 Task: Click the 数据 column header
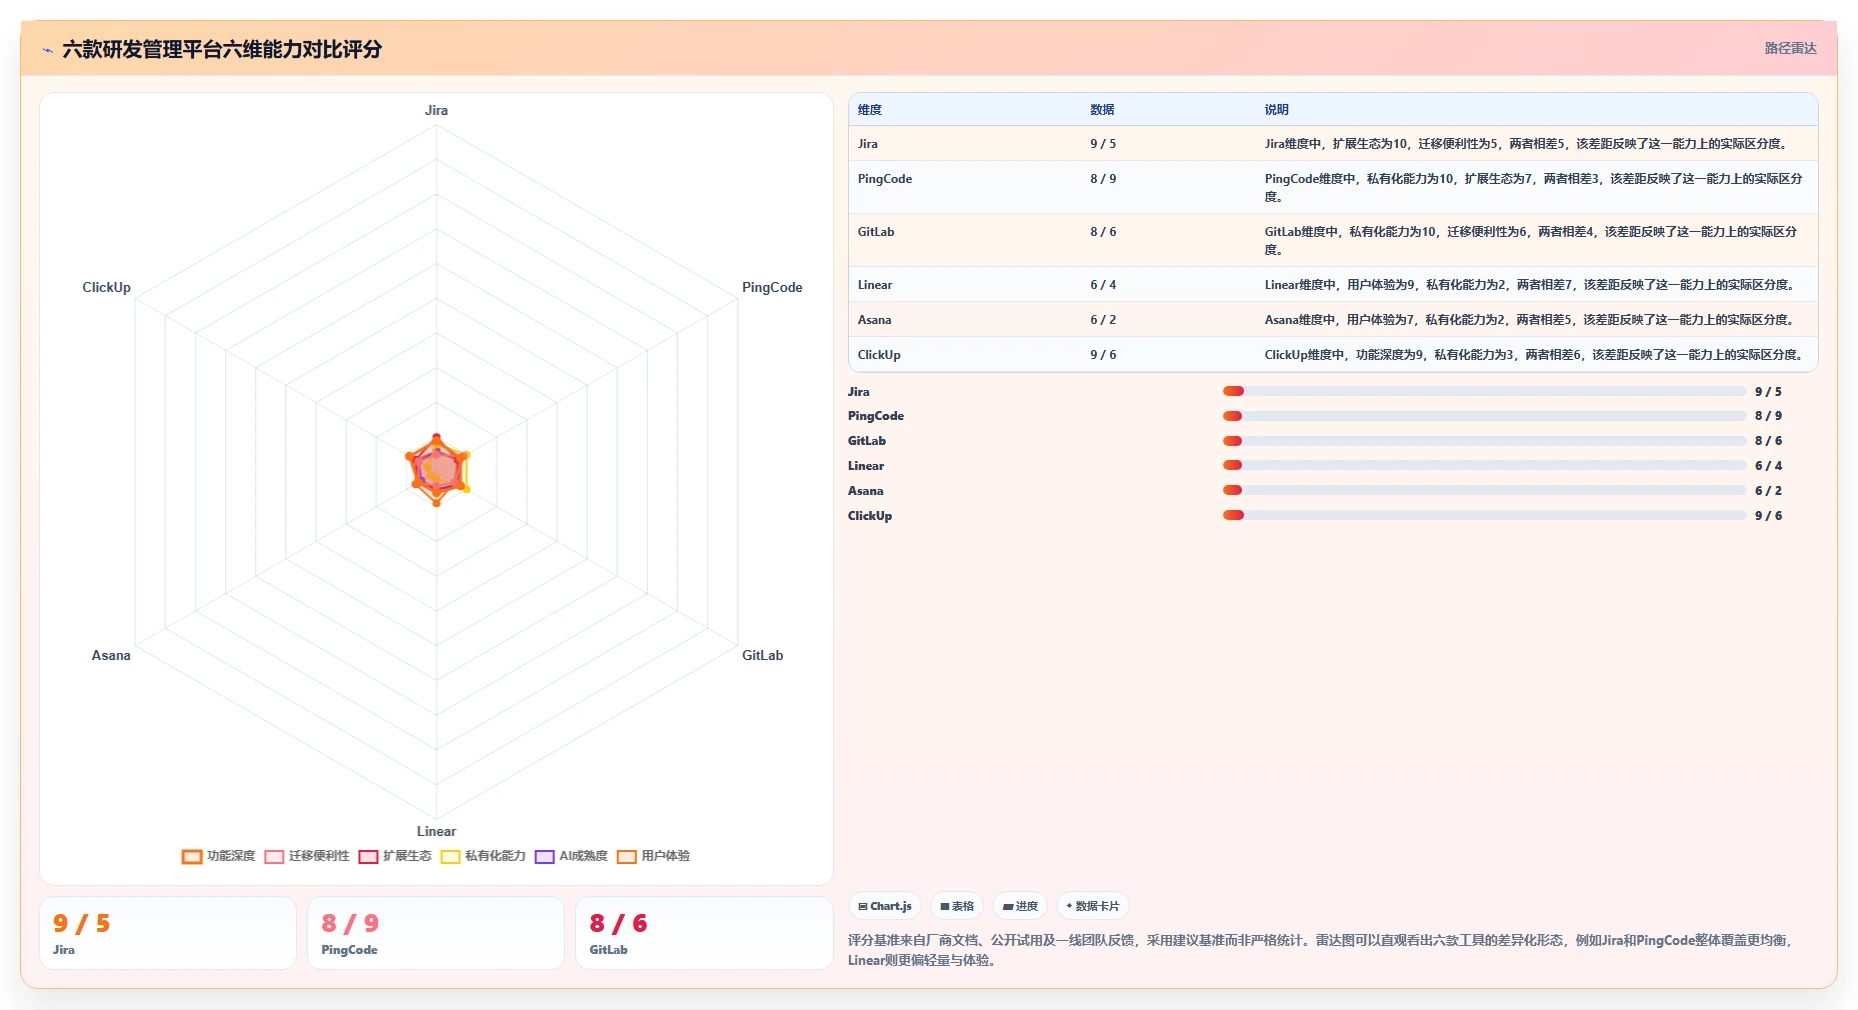1102,110
